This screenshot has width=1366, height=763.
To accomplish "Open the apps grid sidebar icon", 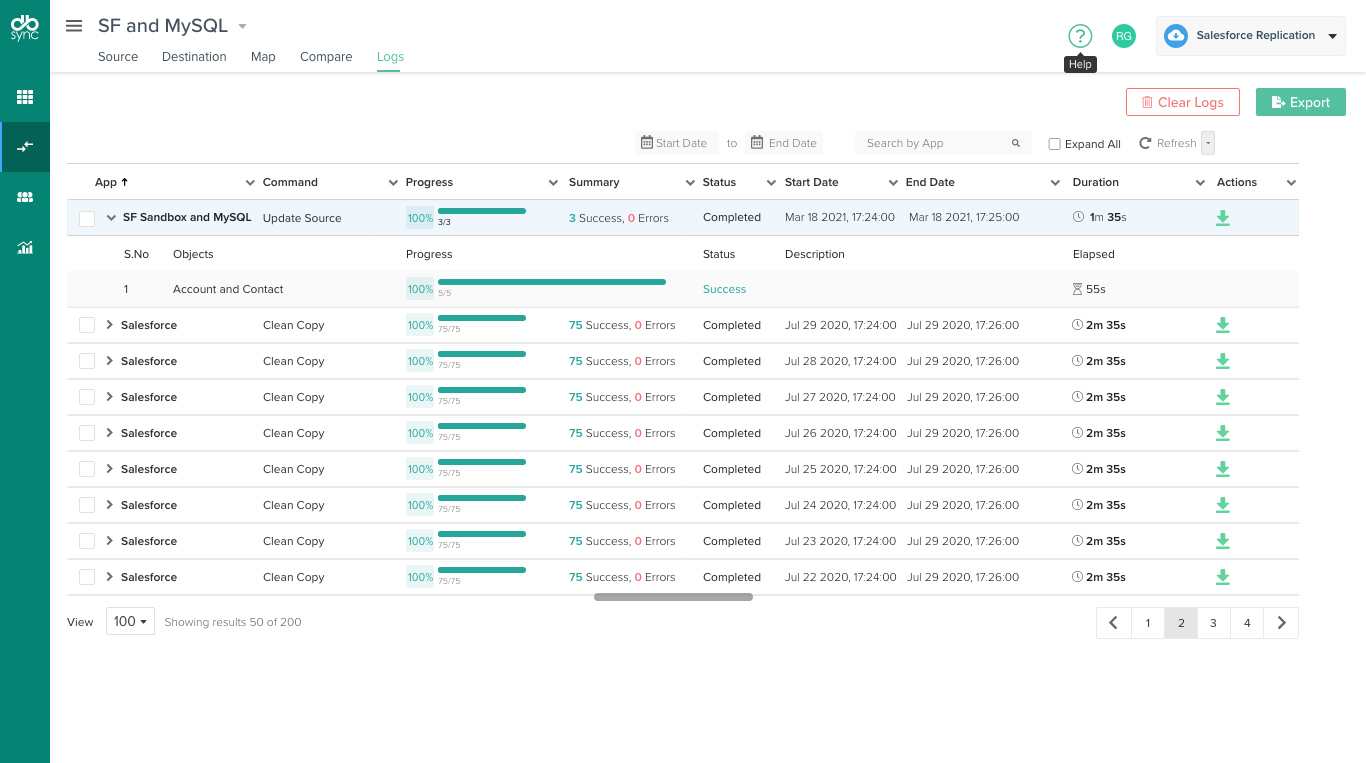I will click(x=25, y=97).
